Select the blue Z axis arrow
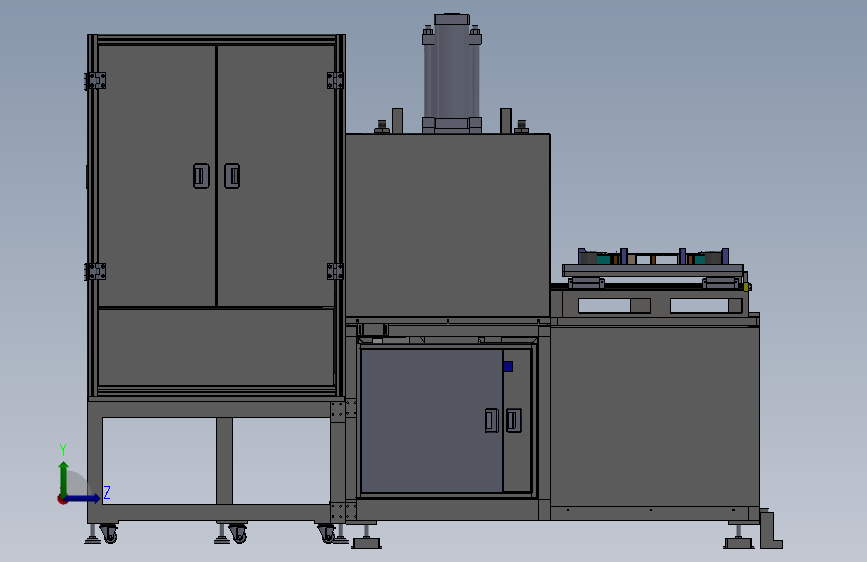867x562 pixels. pos(84,498)
